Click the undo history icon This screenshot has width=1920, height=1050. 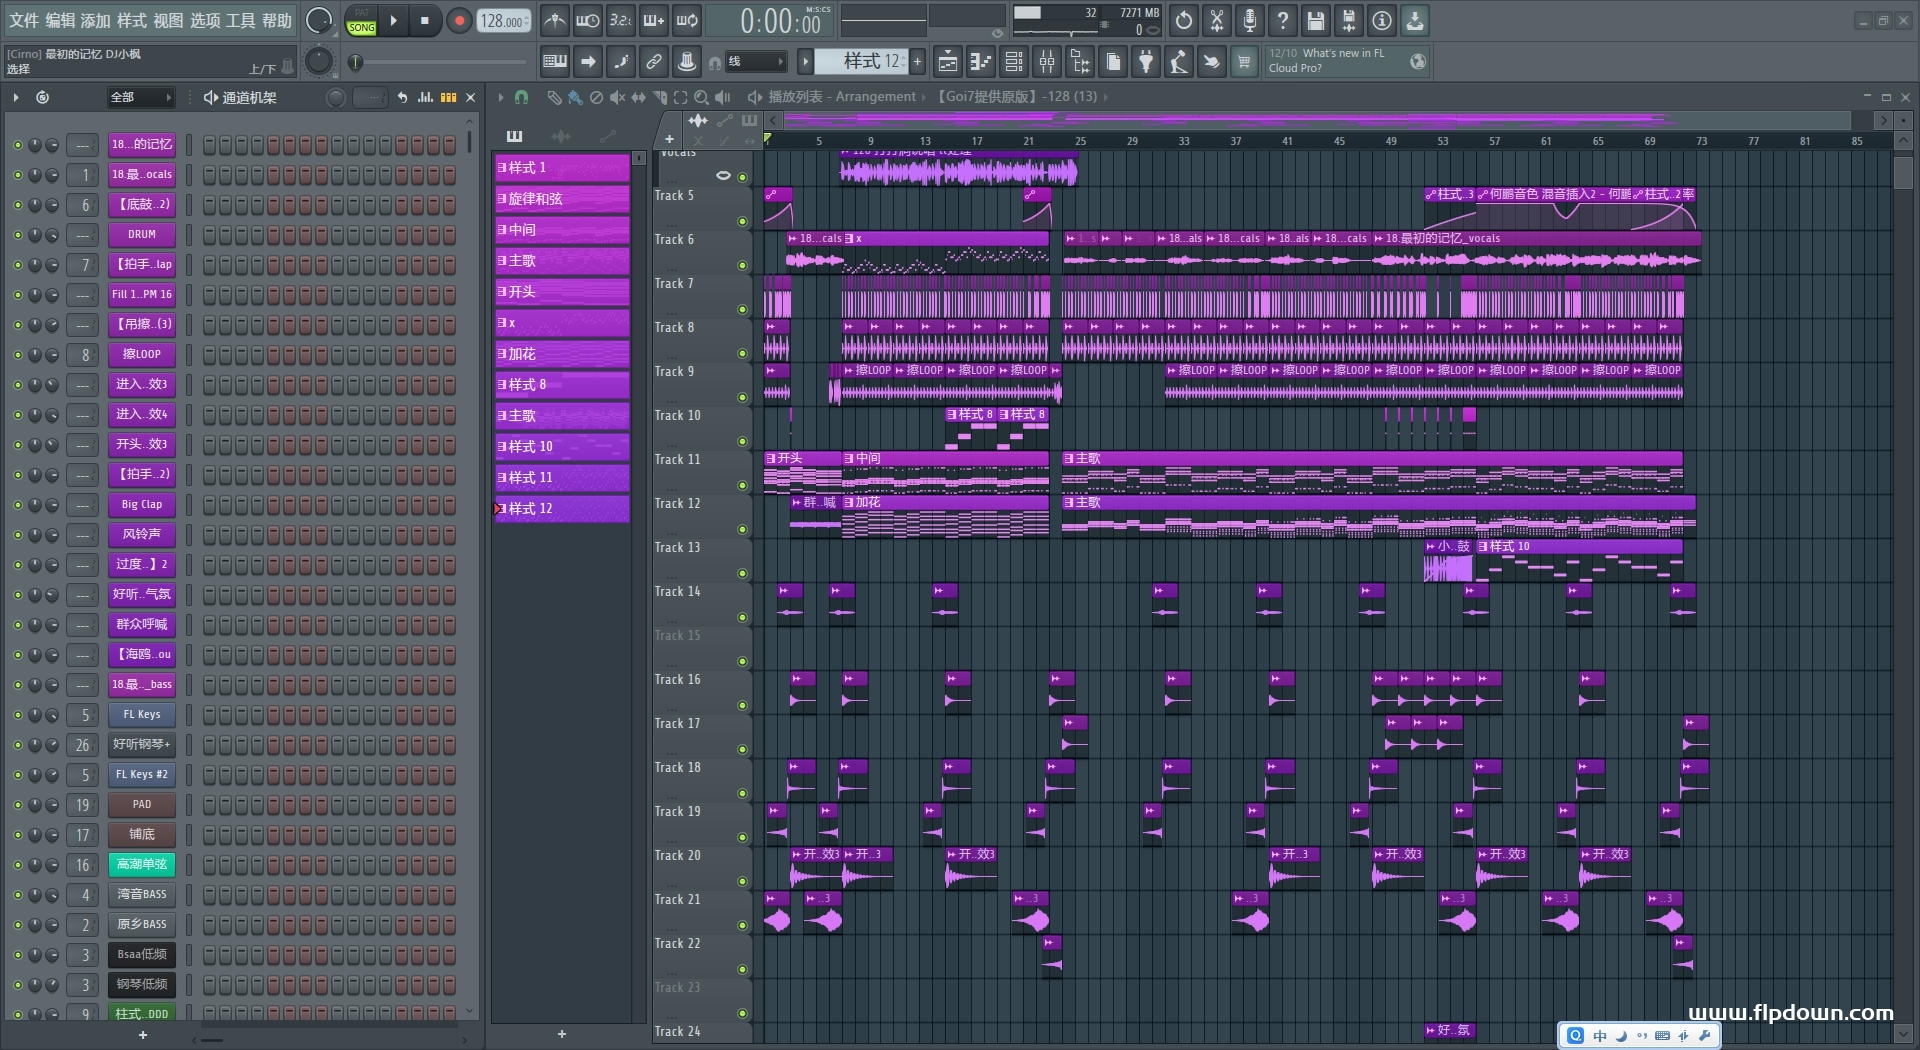point(1184,20)
